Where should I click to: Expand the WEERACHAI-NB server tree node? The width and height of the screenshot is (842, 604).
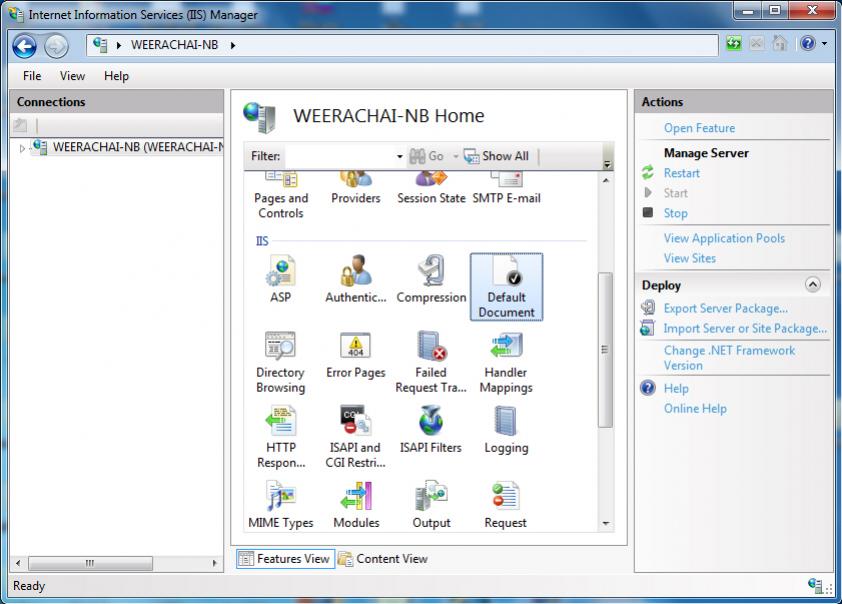(x=22, y=148)
